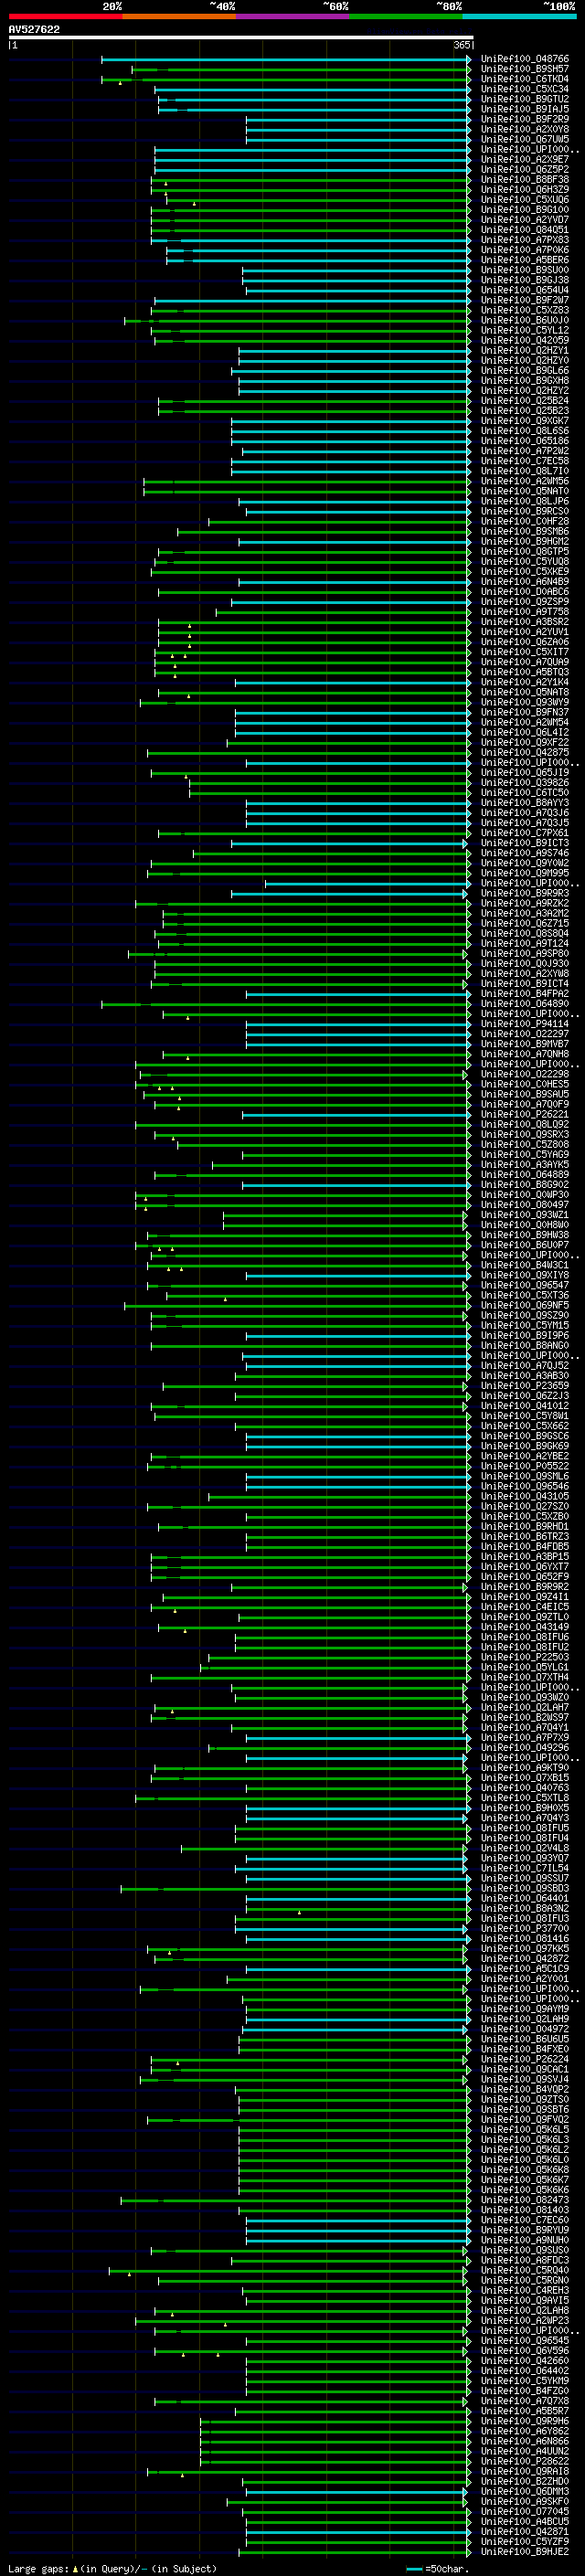Screen dimensions: 585x2576
Task: Open hit UniRef100_B9SH57
Action: pyautogui.click(x=524, y=69)
